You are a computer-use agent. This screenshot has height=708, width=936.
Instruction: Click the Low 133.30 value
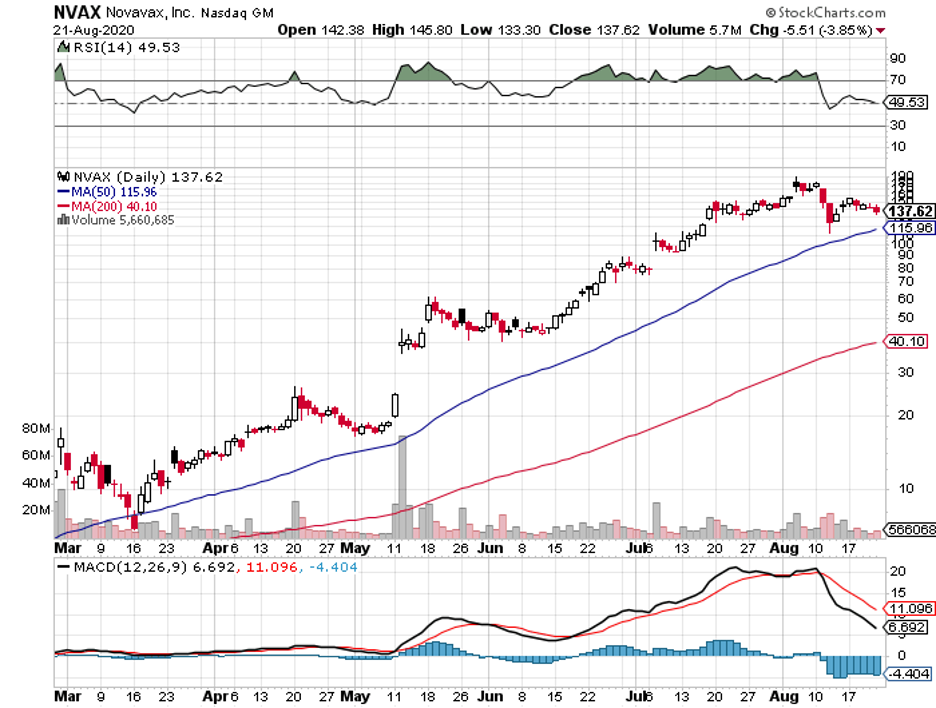pyautogui.click(x=500, y=30)
